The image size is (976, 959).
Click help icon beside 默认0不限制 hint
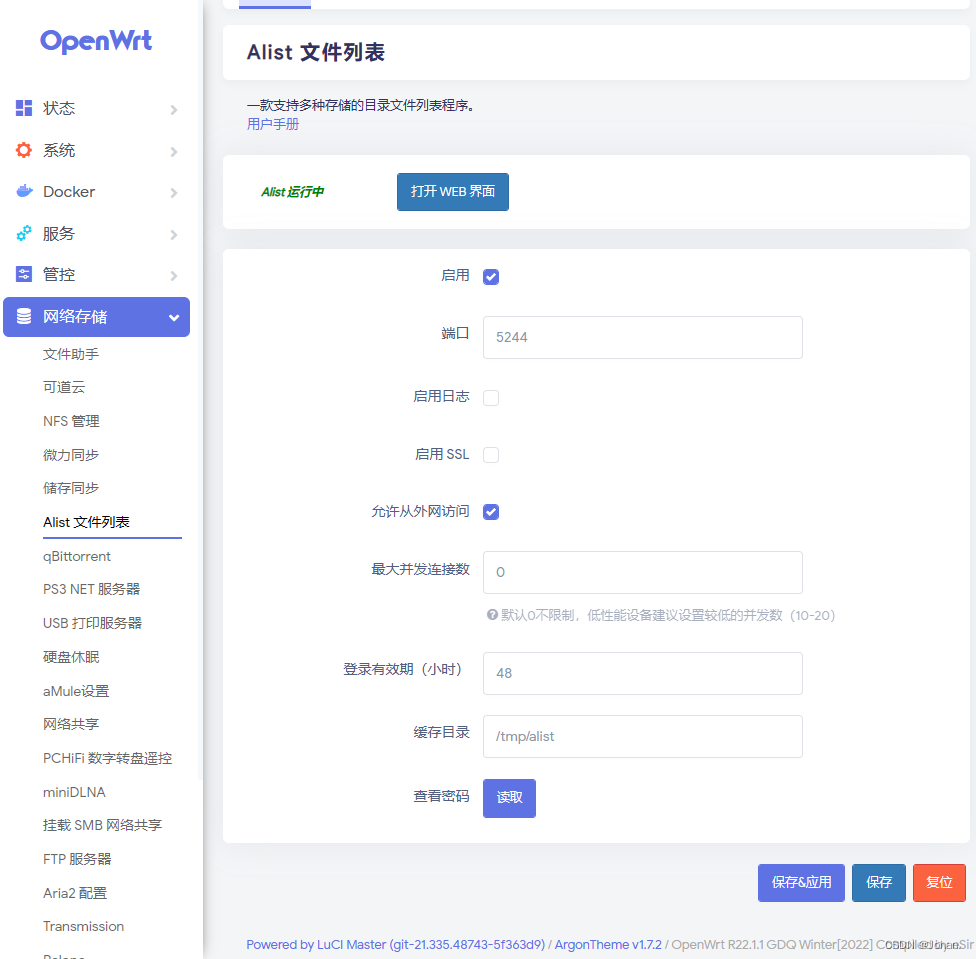(492, 615)
